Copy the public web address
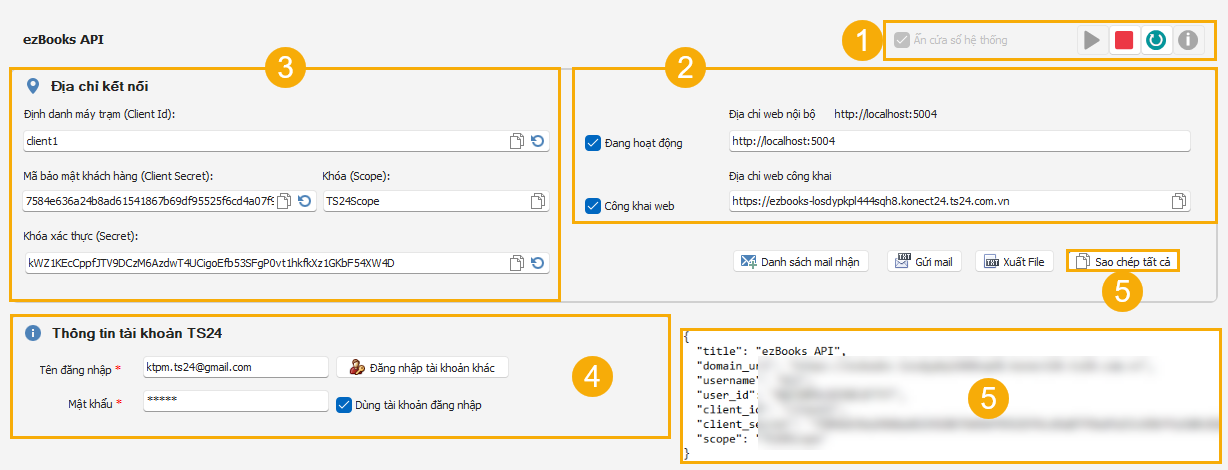1228x470 pixels. (x=1179, y=200)
